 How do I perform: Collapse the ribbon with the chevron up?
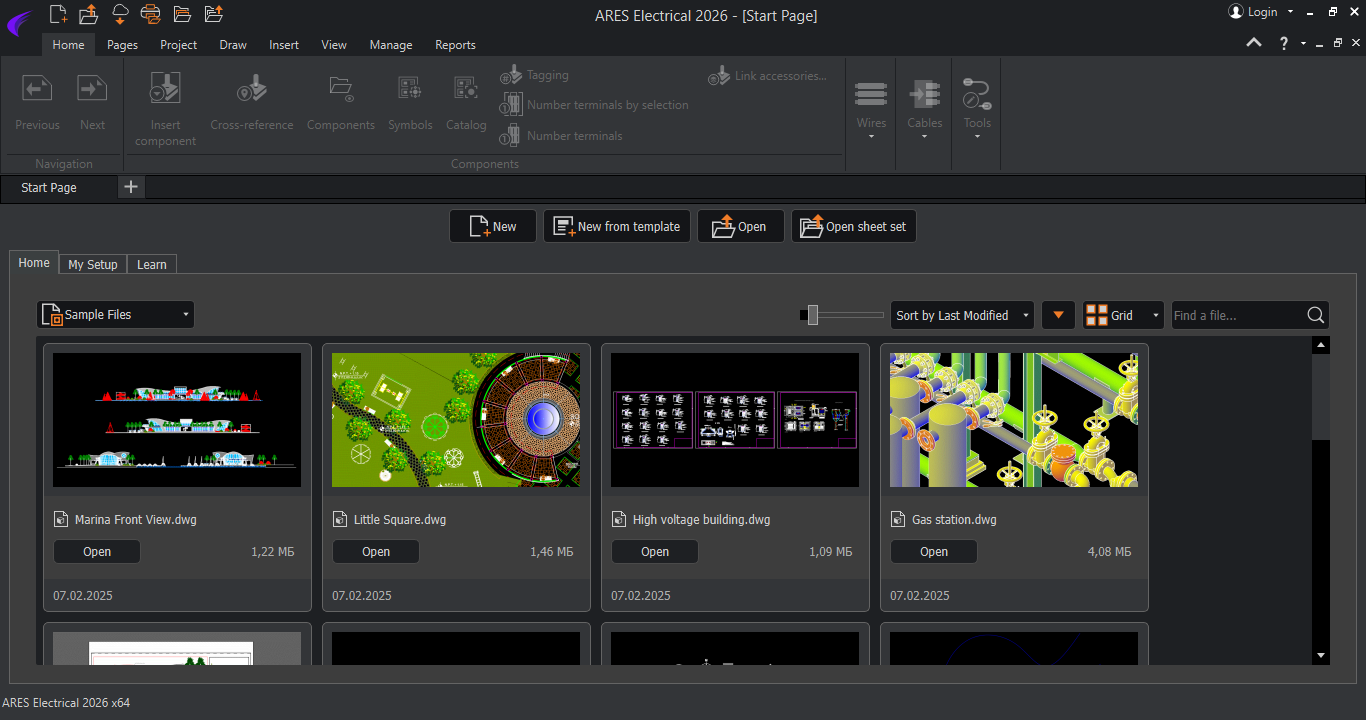1254,43
